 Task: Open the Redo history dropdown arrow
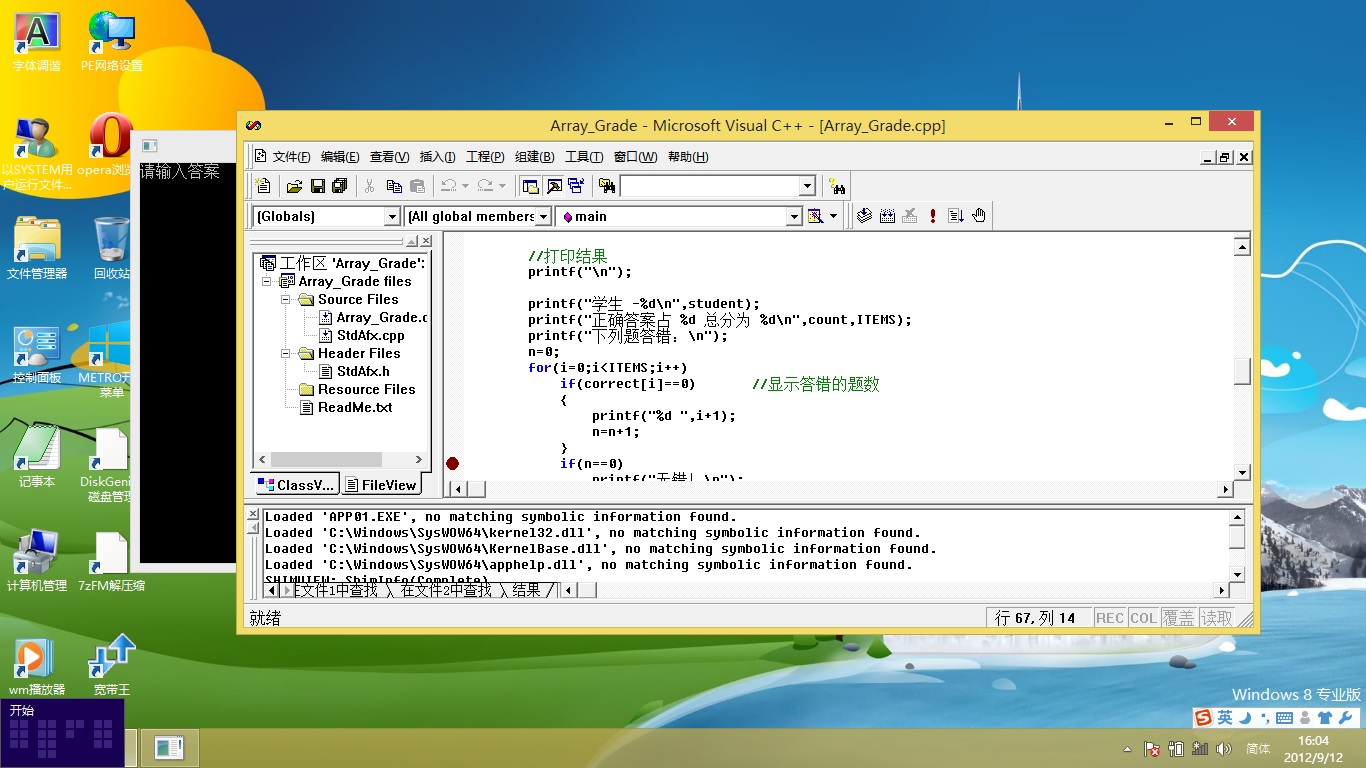click(x=502, y=186)
